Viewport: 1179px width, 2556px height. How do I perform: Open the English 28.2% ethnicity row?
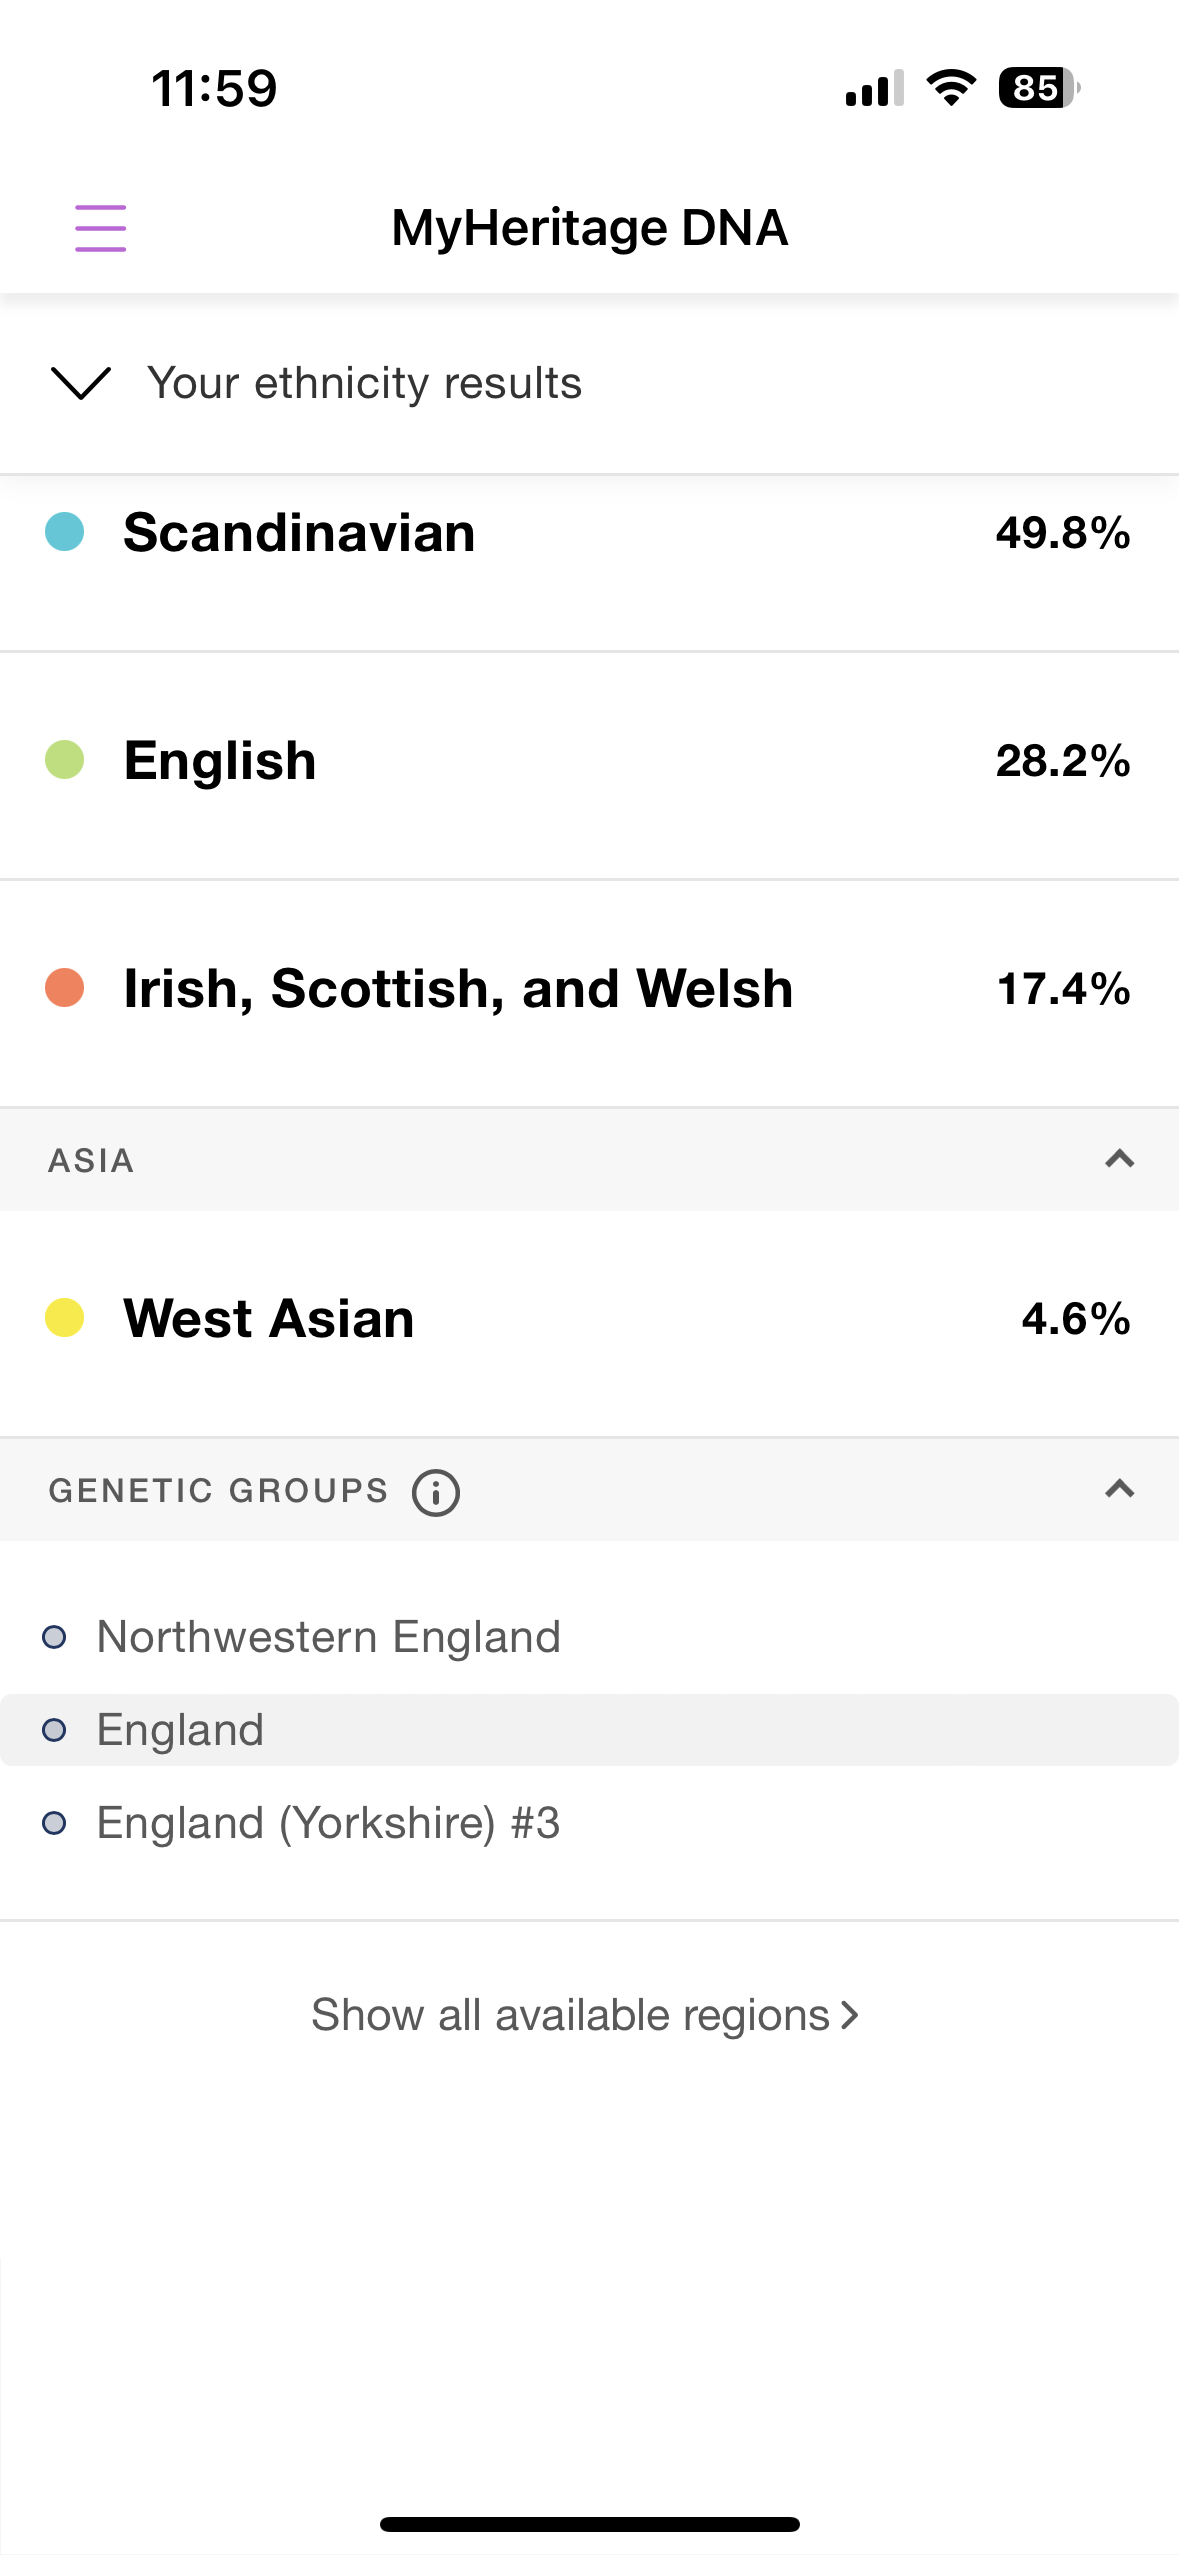(x=589, y=762)
